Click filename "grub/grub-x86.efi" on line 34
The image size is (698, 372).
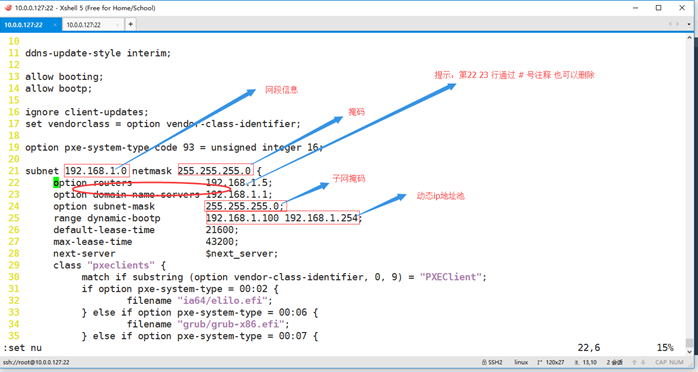(x=231, y=324)
